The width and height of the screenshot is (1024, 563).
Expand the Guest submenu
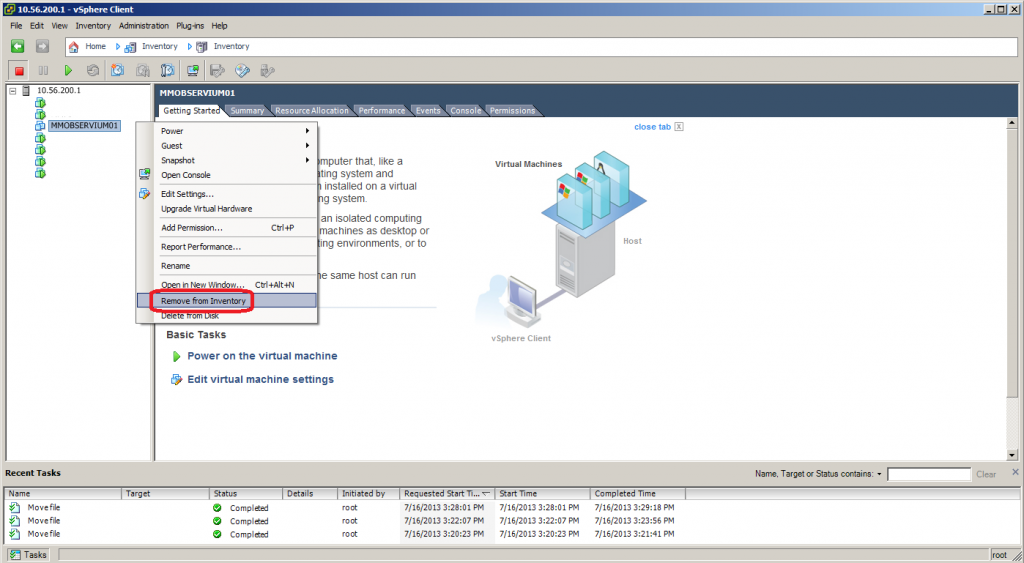pyautogui.click(x=308, y=146)
